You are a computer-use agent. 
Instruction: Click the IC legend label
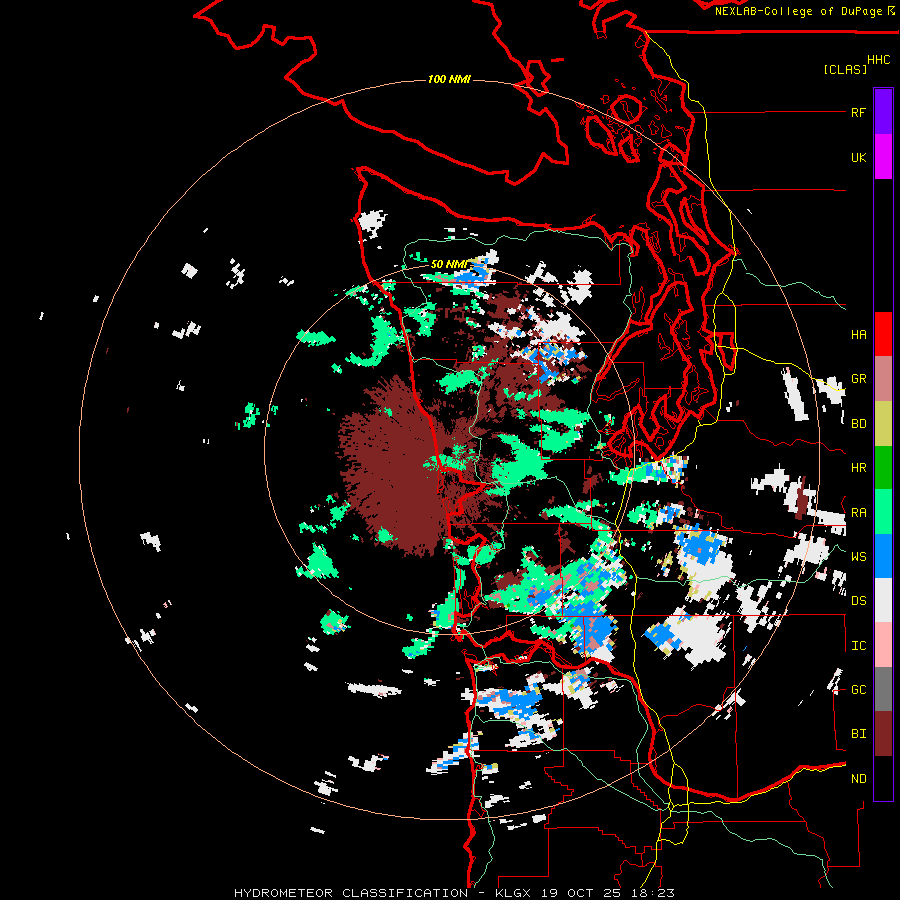(x=858, y=646)
